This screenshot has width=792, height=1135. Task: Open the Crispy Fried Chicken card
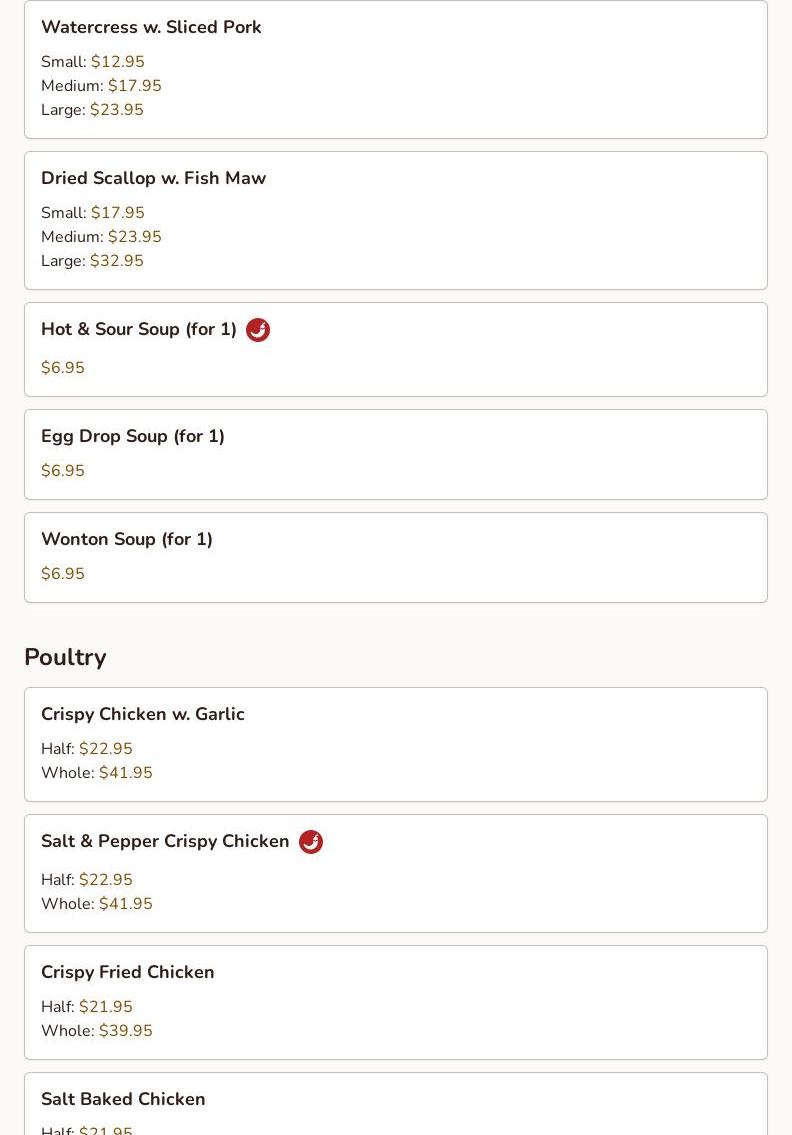tap(396, 1003)
